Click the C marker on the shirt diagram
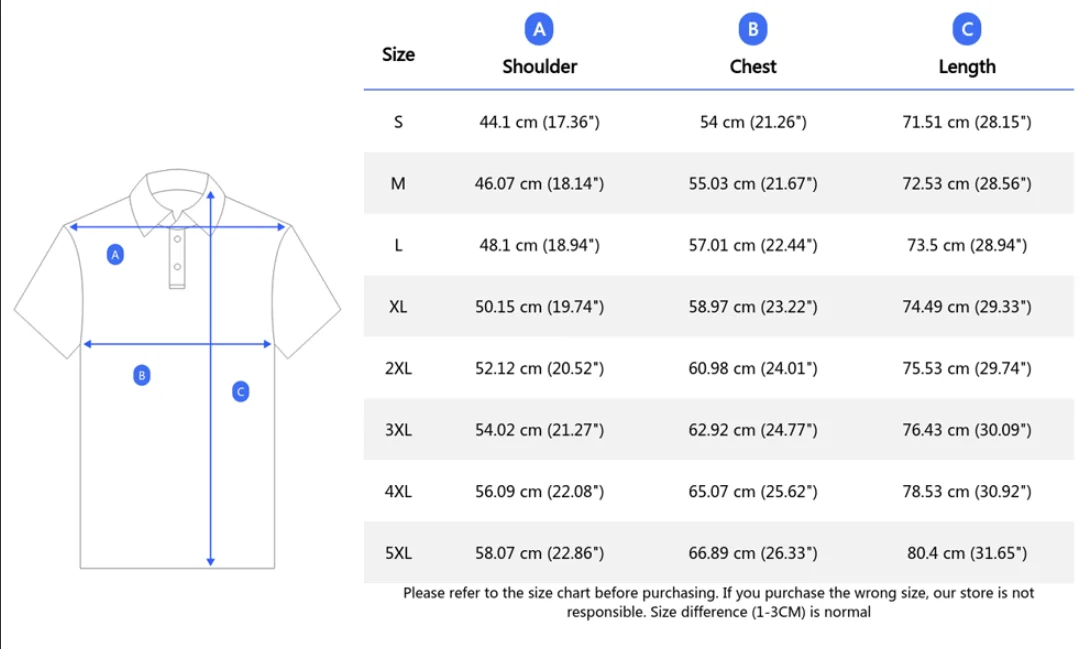This screenshot has height=649, width=1092. 240,391
